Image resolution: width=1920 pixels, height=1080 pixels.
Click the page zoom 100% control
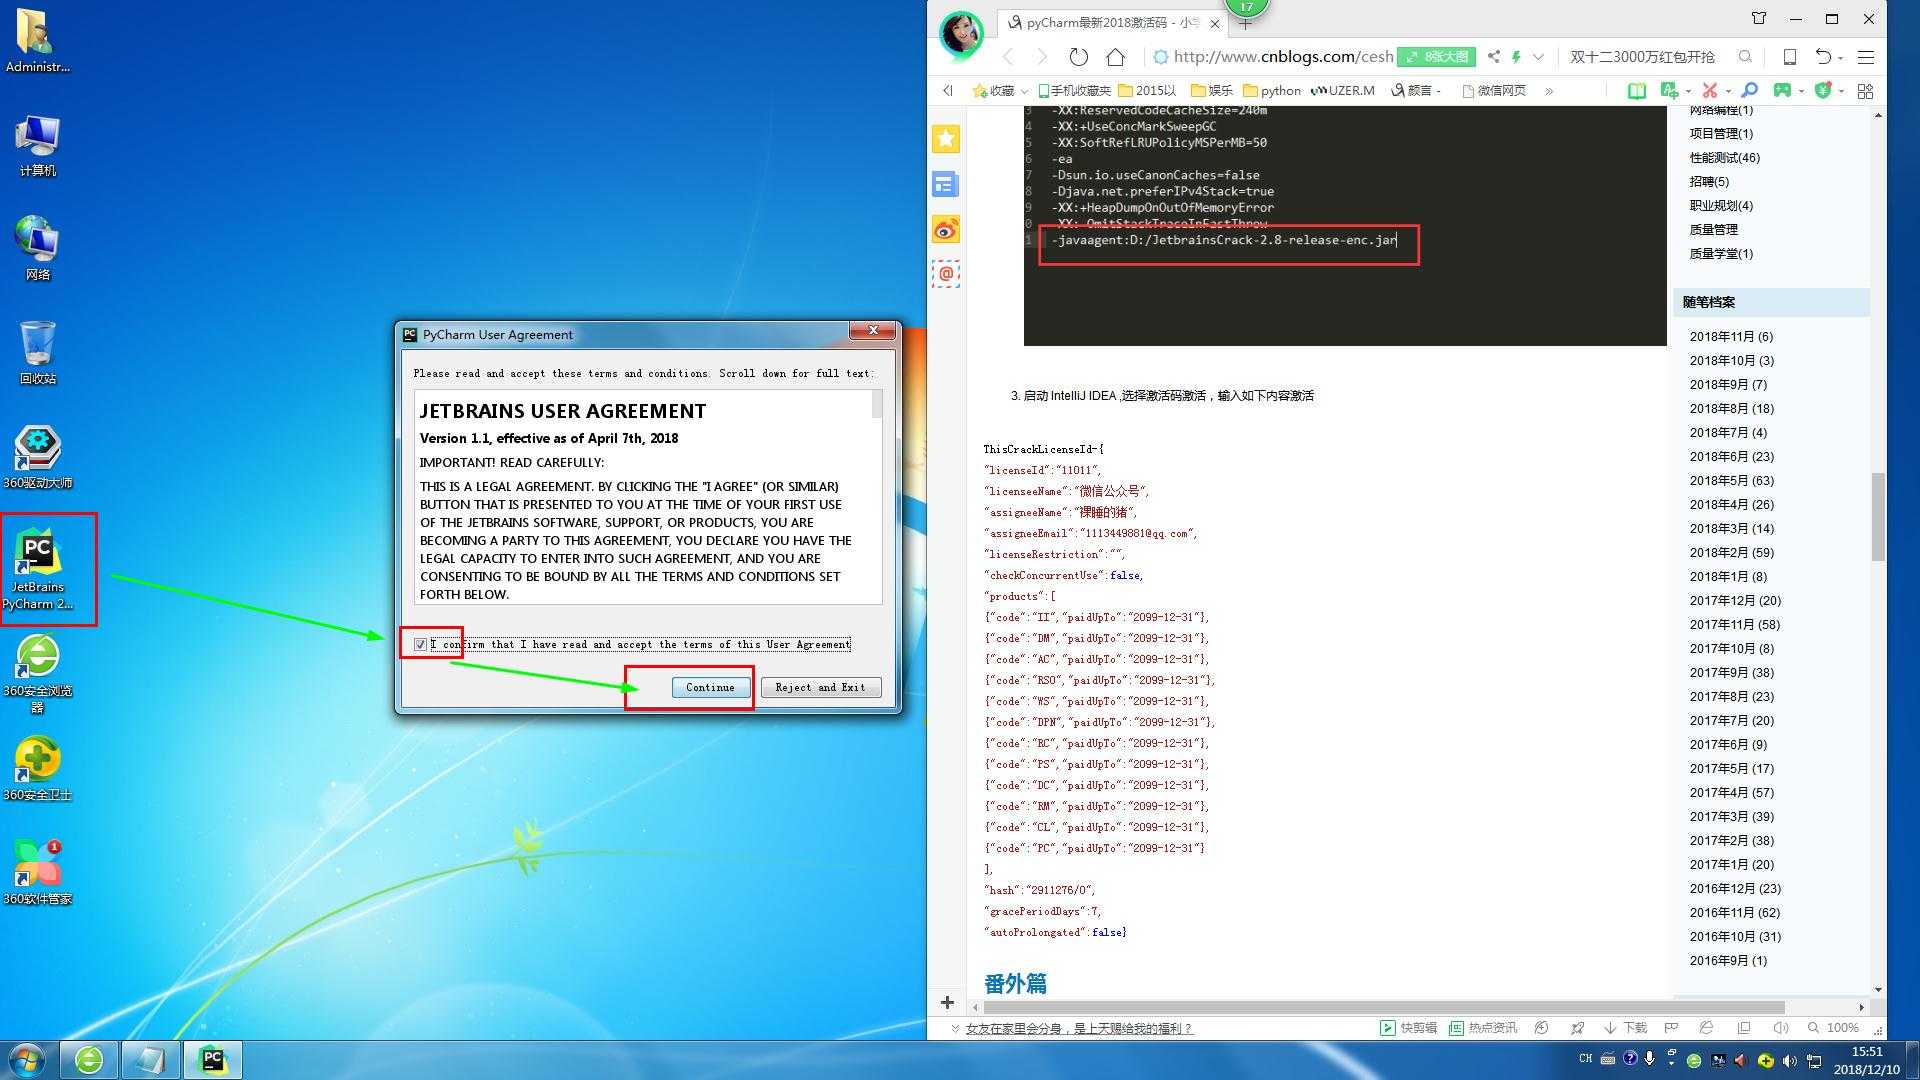point(1833,1028)
